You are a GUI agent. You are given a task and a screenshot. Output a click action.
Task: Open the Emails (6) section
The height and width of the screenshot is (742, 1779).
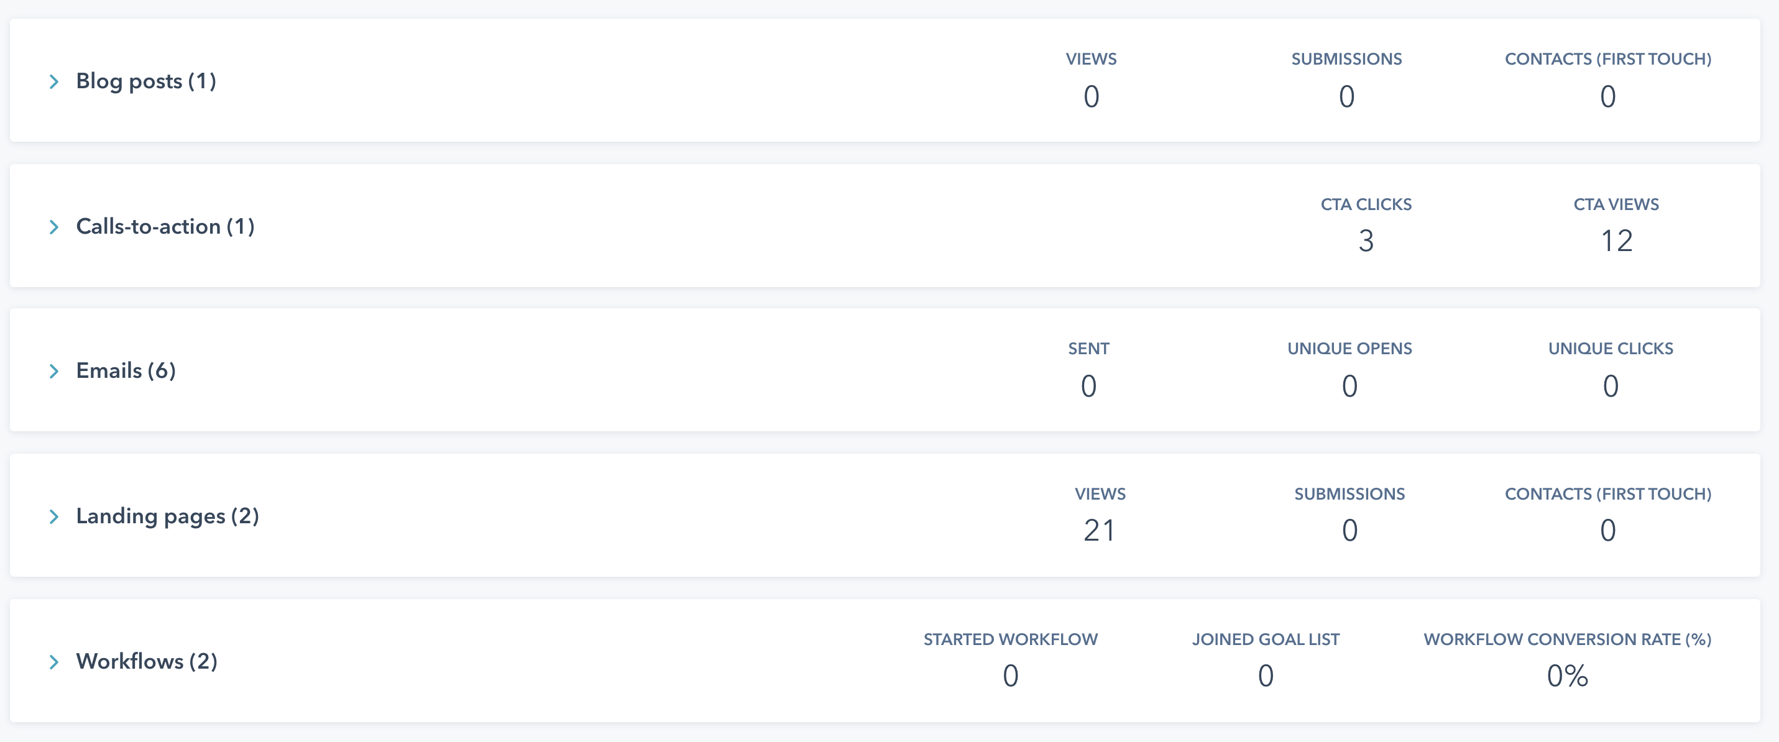(x=124, y=370)
